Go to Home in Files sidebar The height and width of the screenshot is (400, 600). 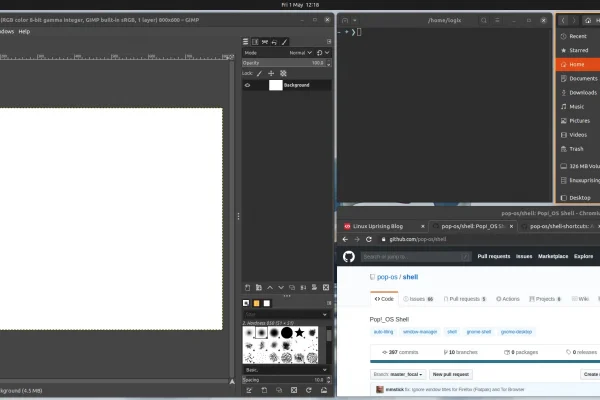pyautogui.click(x=578, y=64)
